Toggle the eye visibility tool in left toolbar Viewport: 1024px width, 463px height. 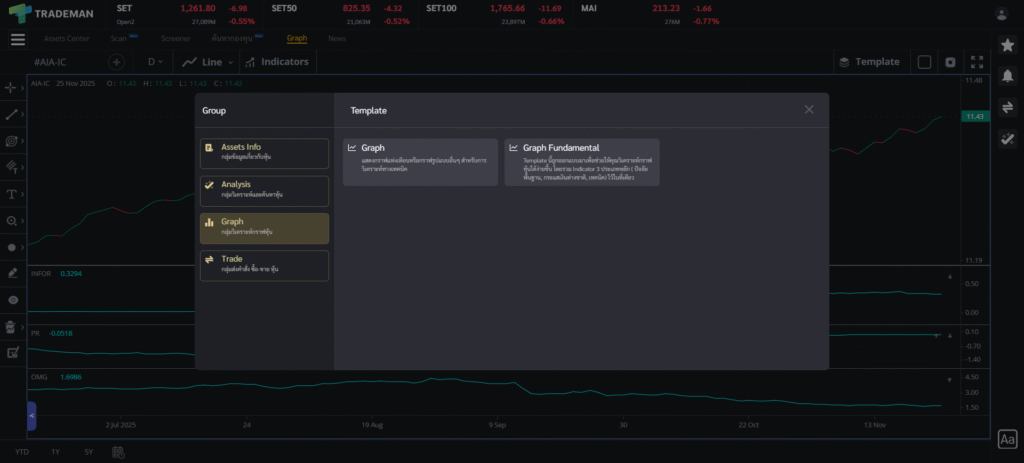(x=12, y=299)
